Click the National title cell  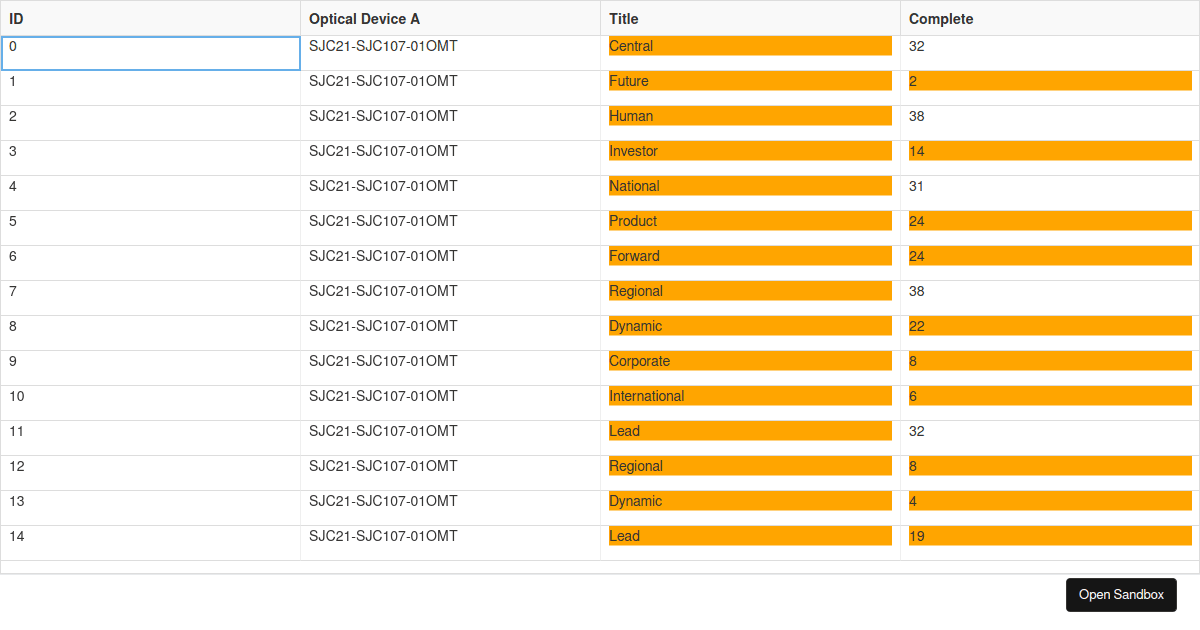[750, 187]
